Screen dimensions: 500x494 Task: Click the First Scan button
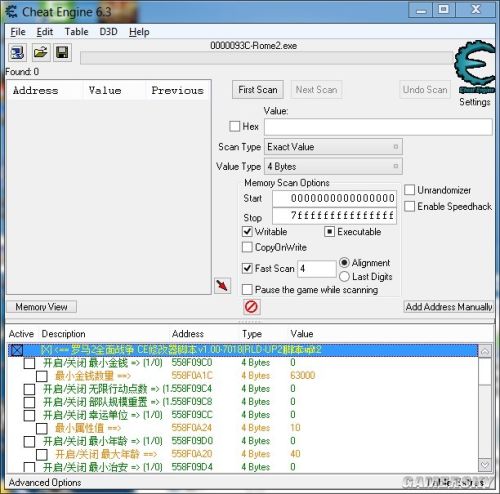click(x=258, y=90)
